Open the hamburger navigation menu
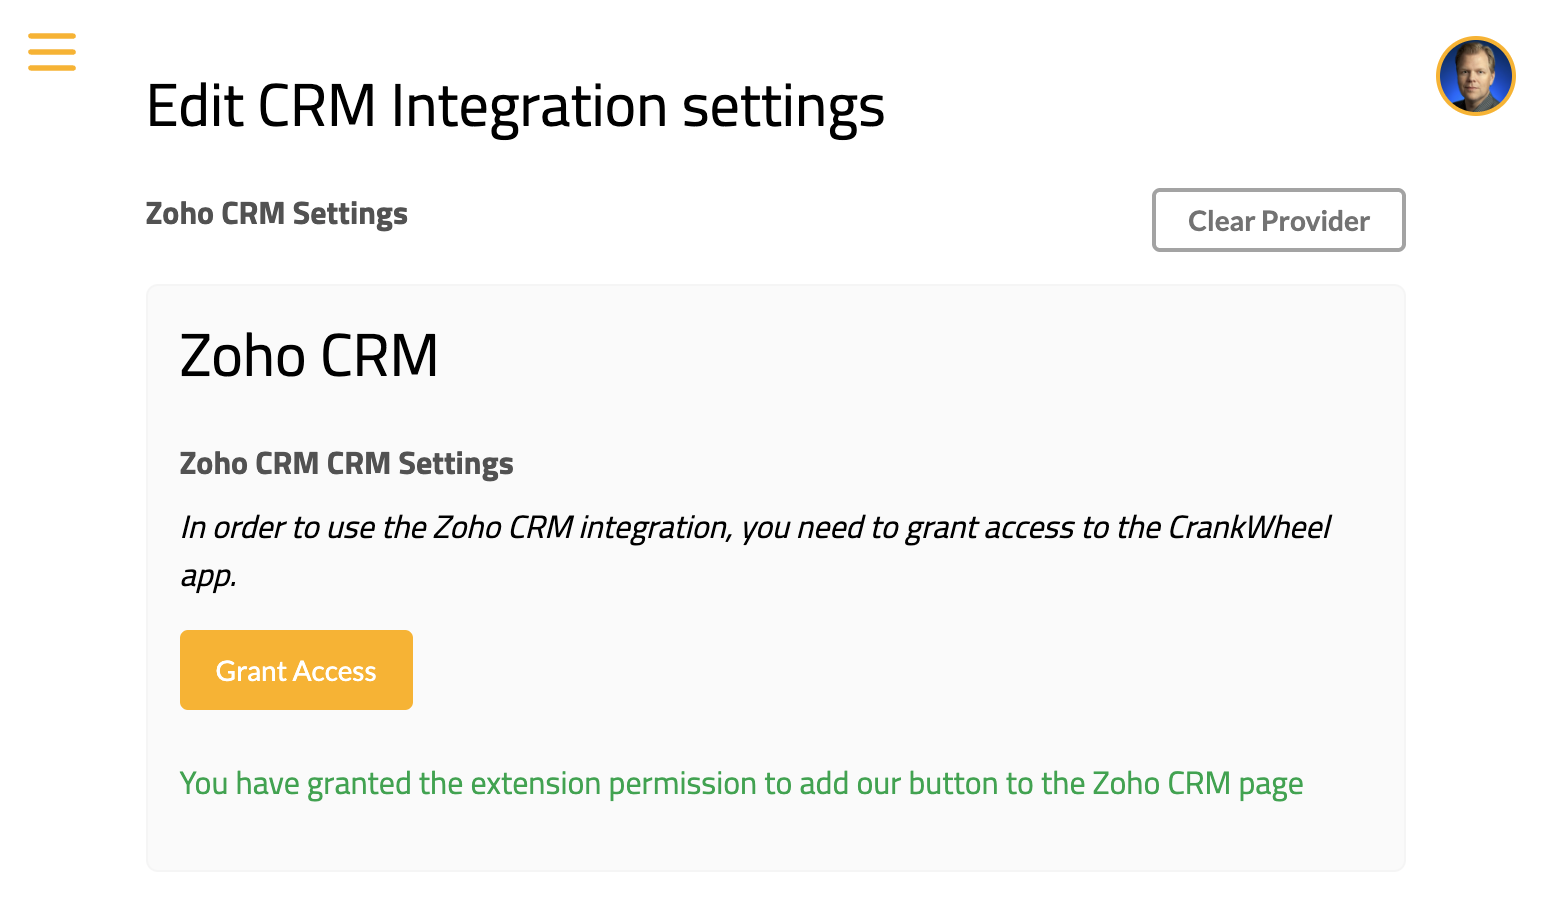 tap(52, 52)
